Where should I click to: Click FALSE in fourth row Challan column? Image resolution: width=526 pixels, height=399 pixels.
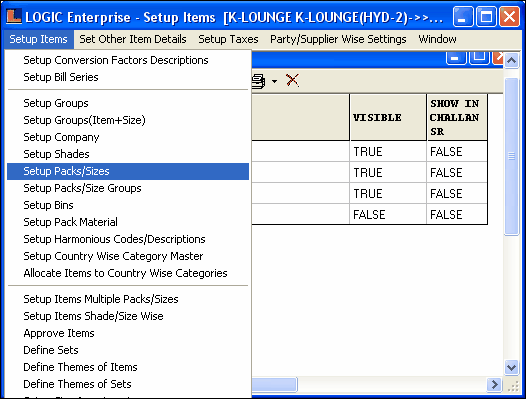pos(457,214)
